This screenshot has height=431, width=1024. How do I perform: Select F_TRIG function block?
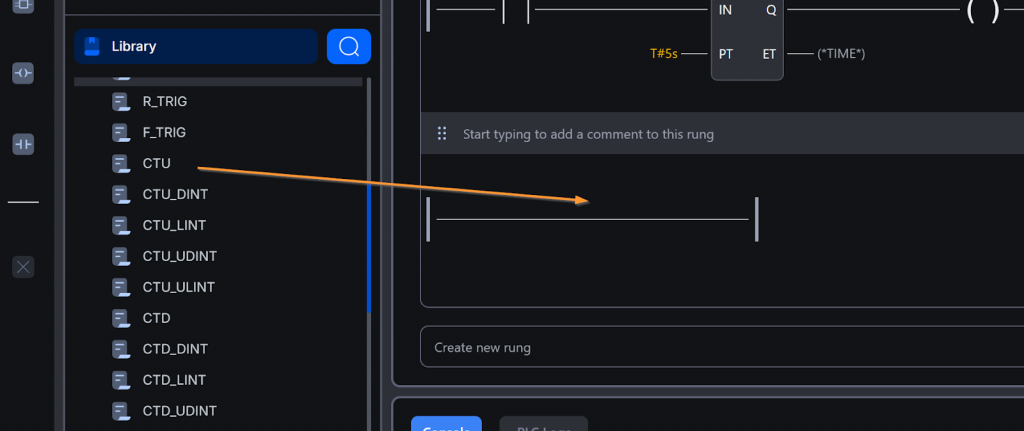(164, 132)
